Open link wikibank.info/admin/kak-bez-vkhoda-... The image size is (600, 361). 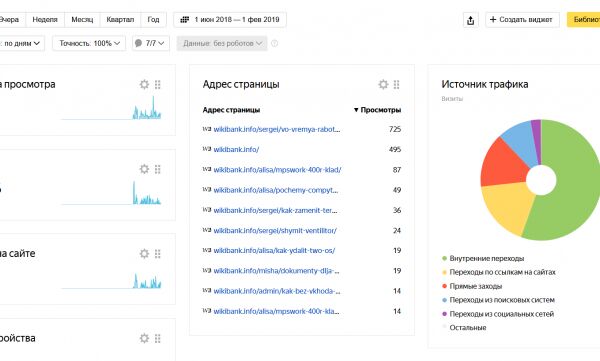coord(277,291)
